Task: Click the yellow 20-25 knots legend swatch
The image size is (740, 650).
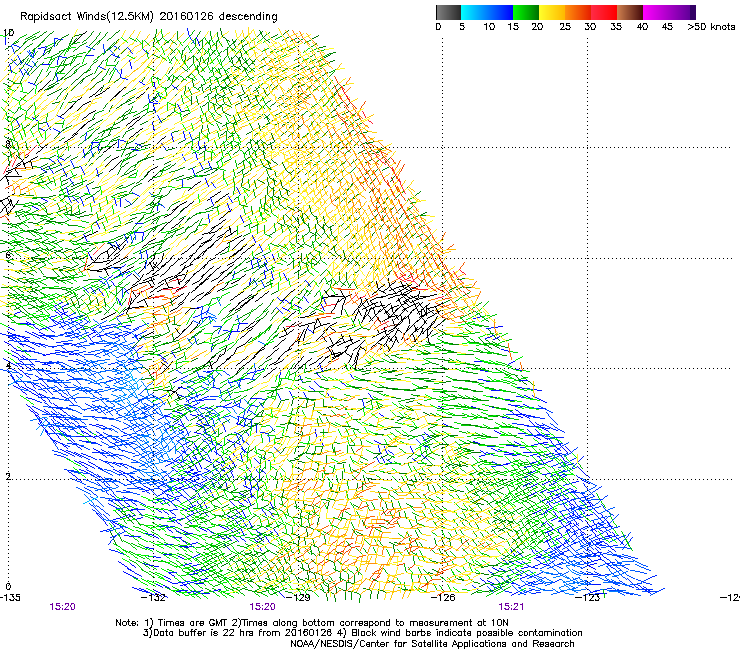Action: (552, 12)
